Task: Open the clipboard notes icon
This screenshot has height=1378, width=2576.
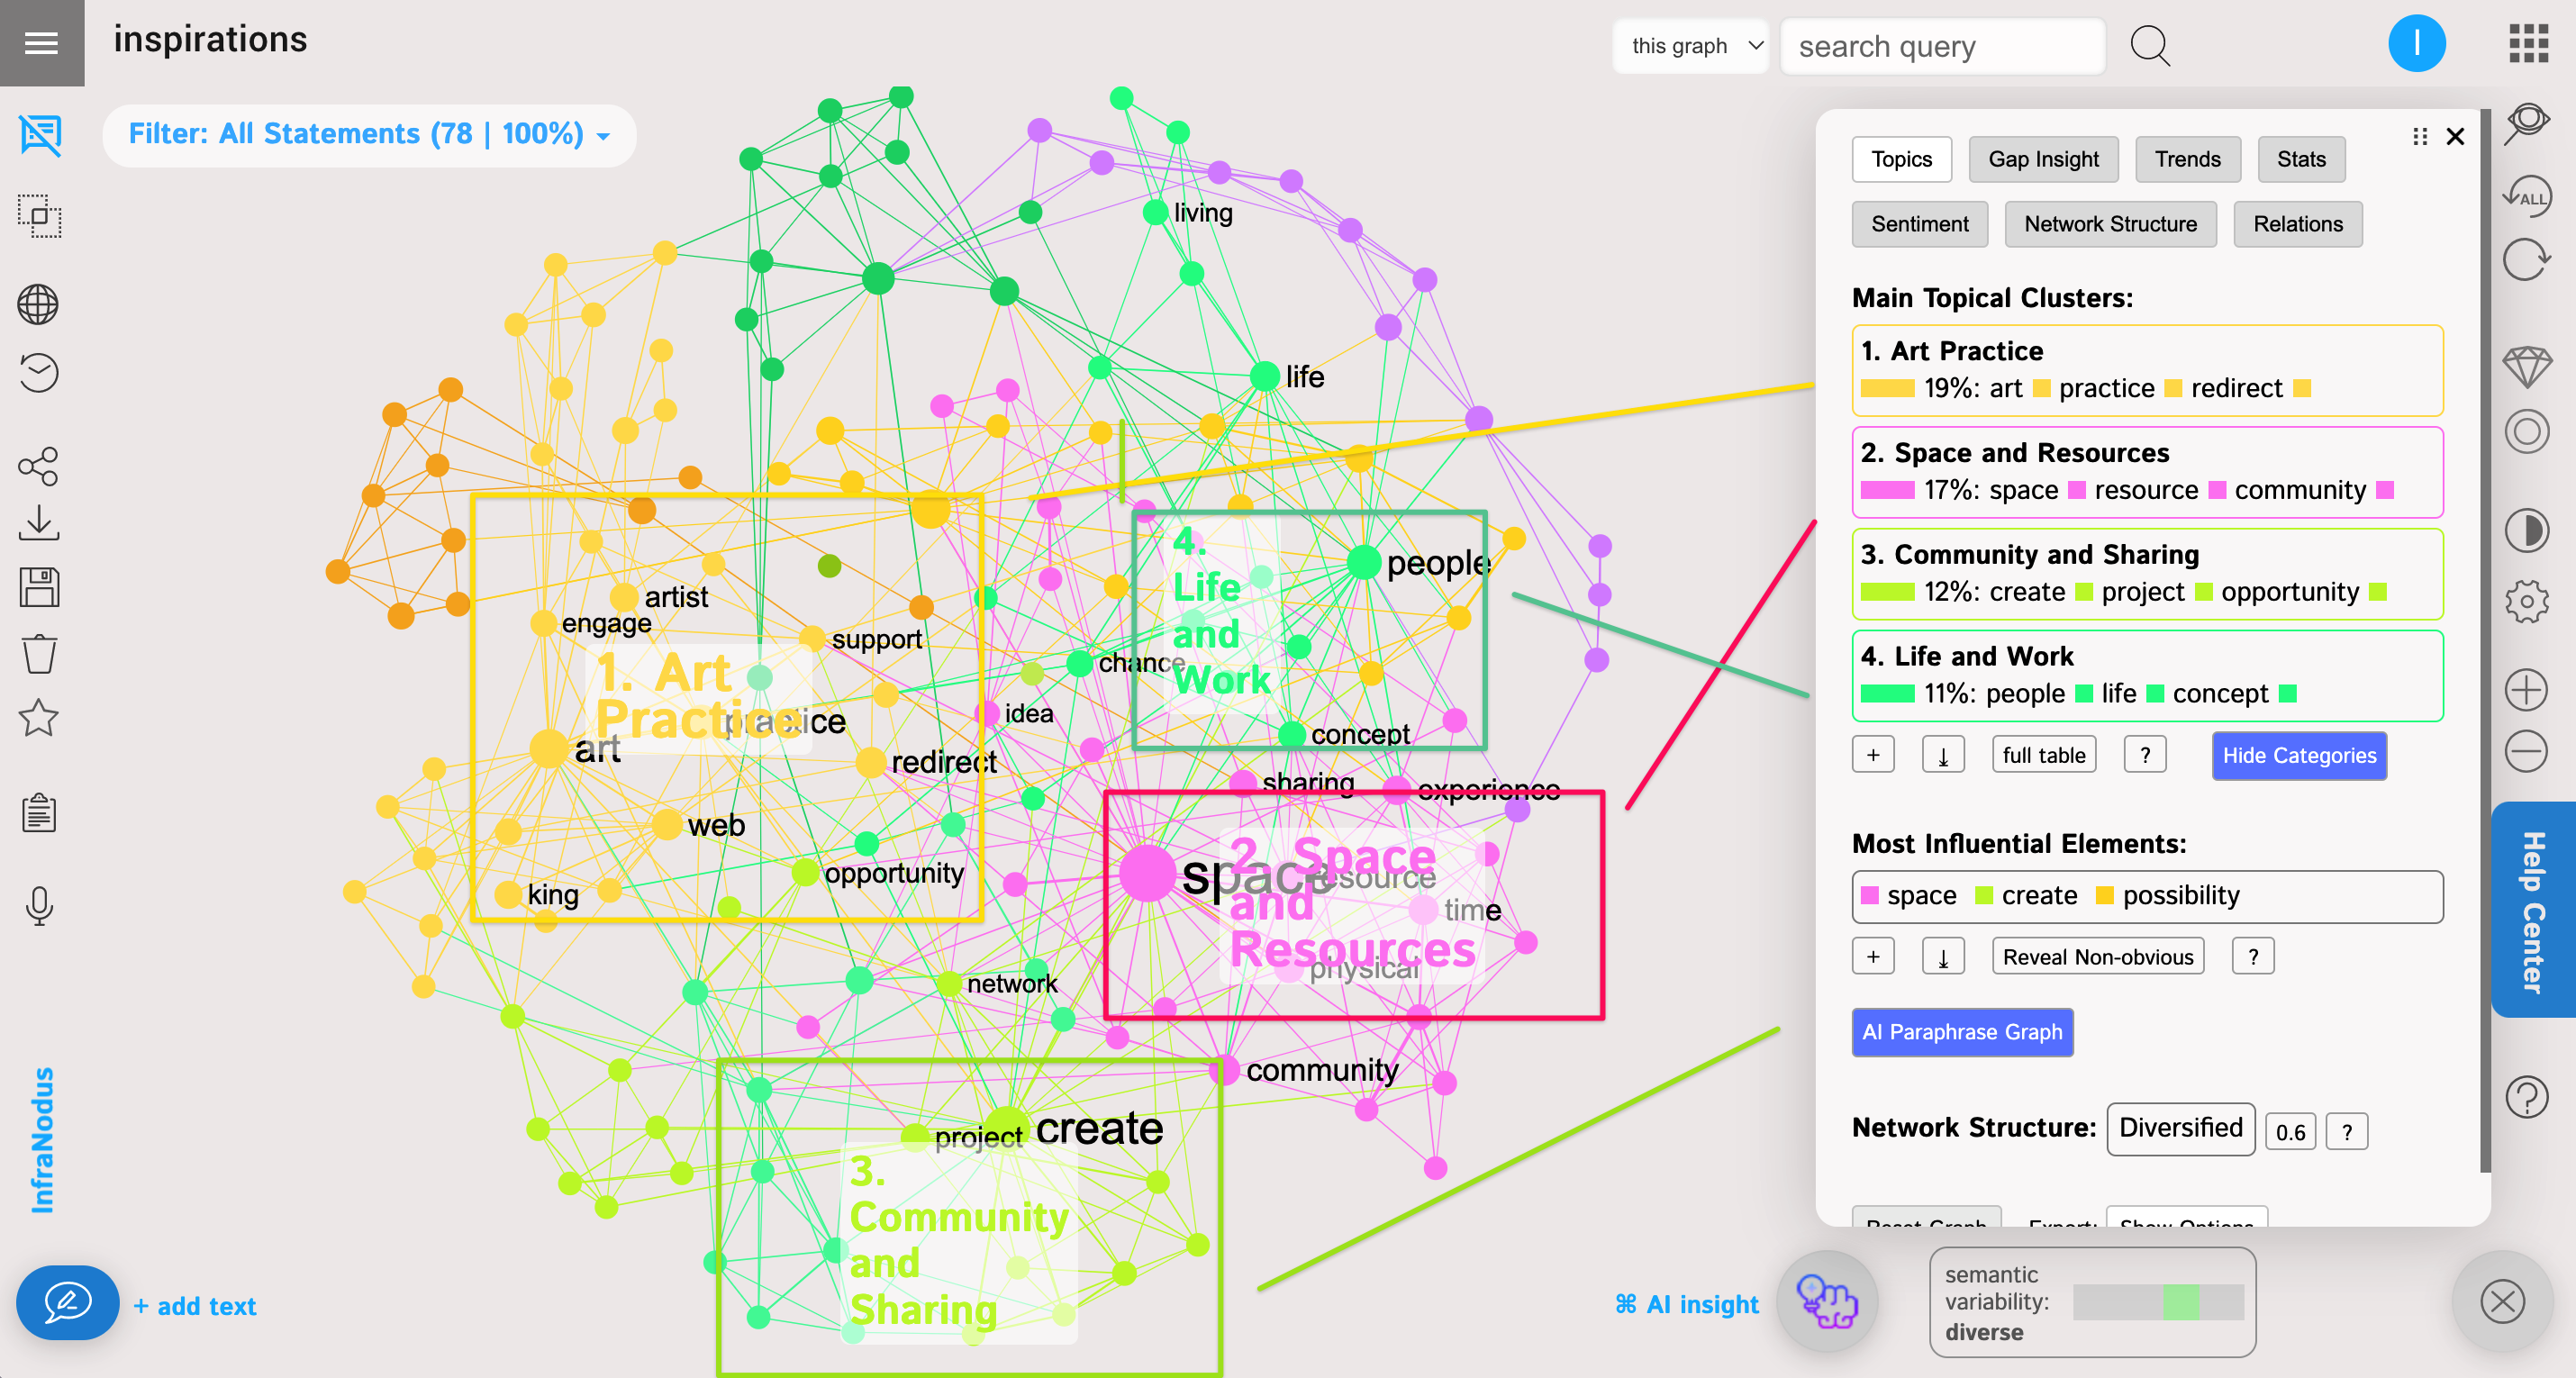Action: [x=39, y=813]
